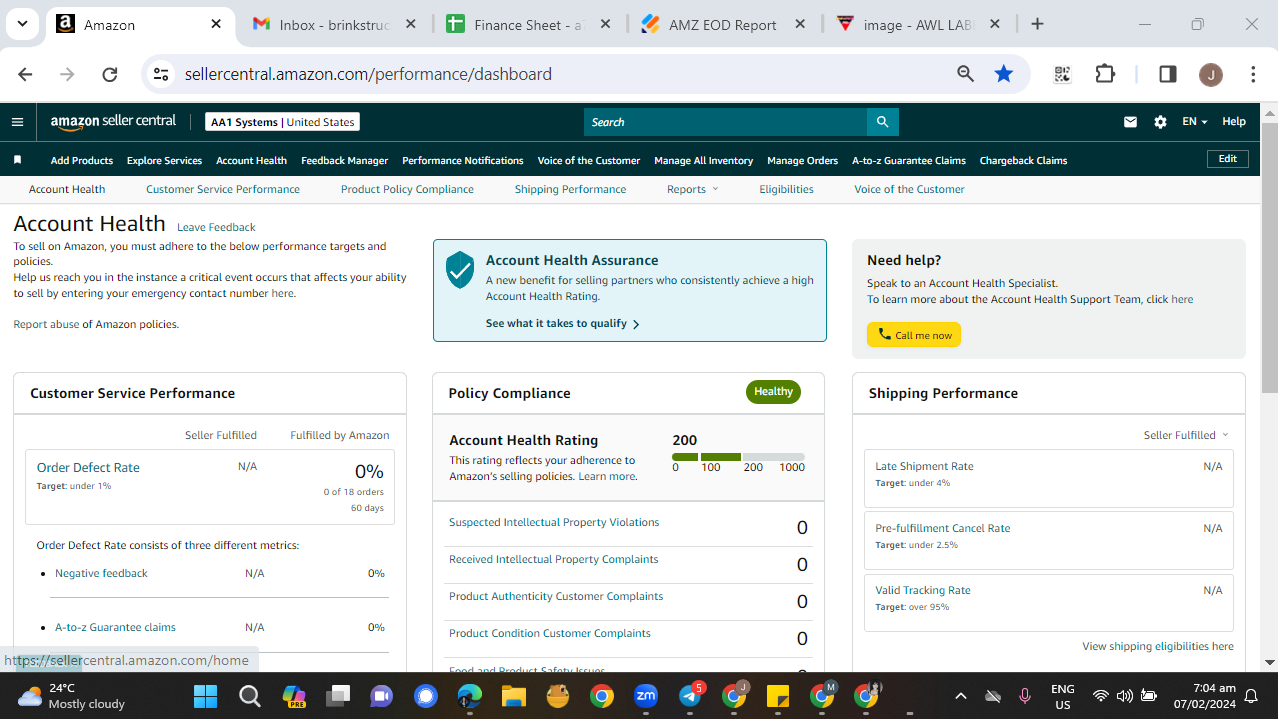This screenshot has width=1278, height=719.
Task: Open Manage All Inventory in navigation bar
Action: tap(703, 160)
